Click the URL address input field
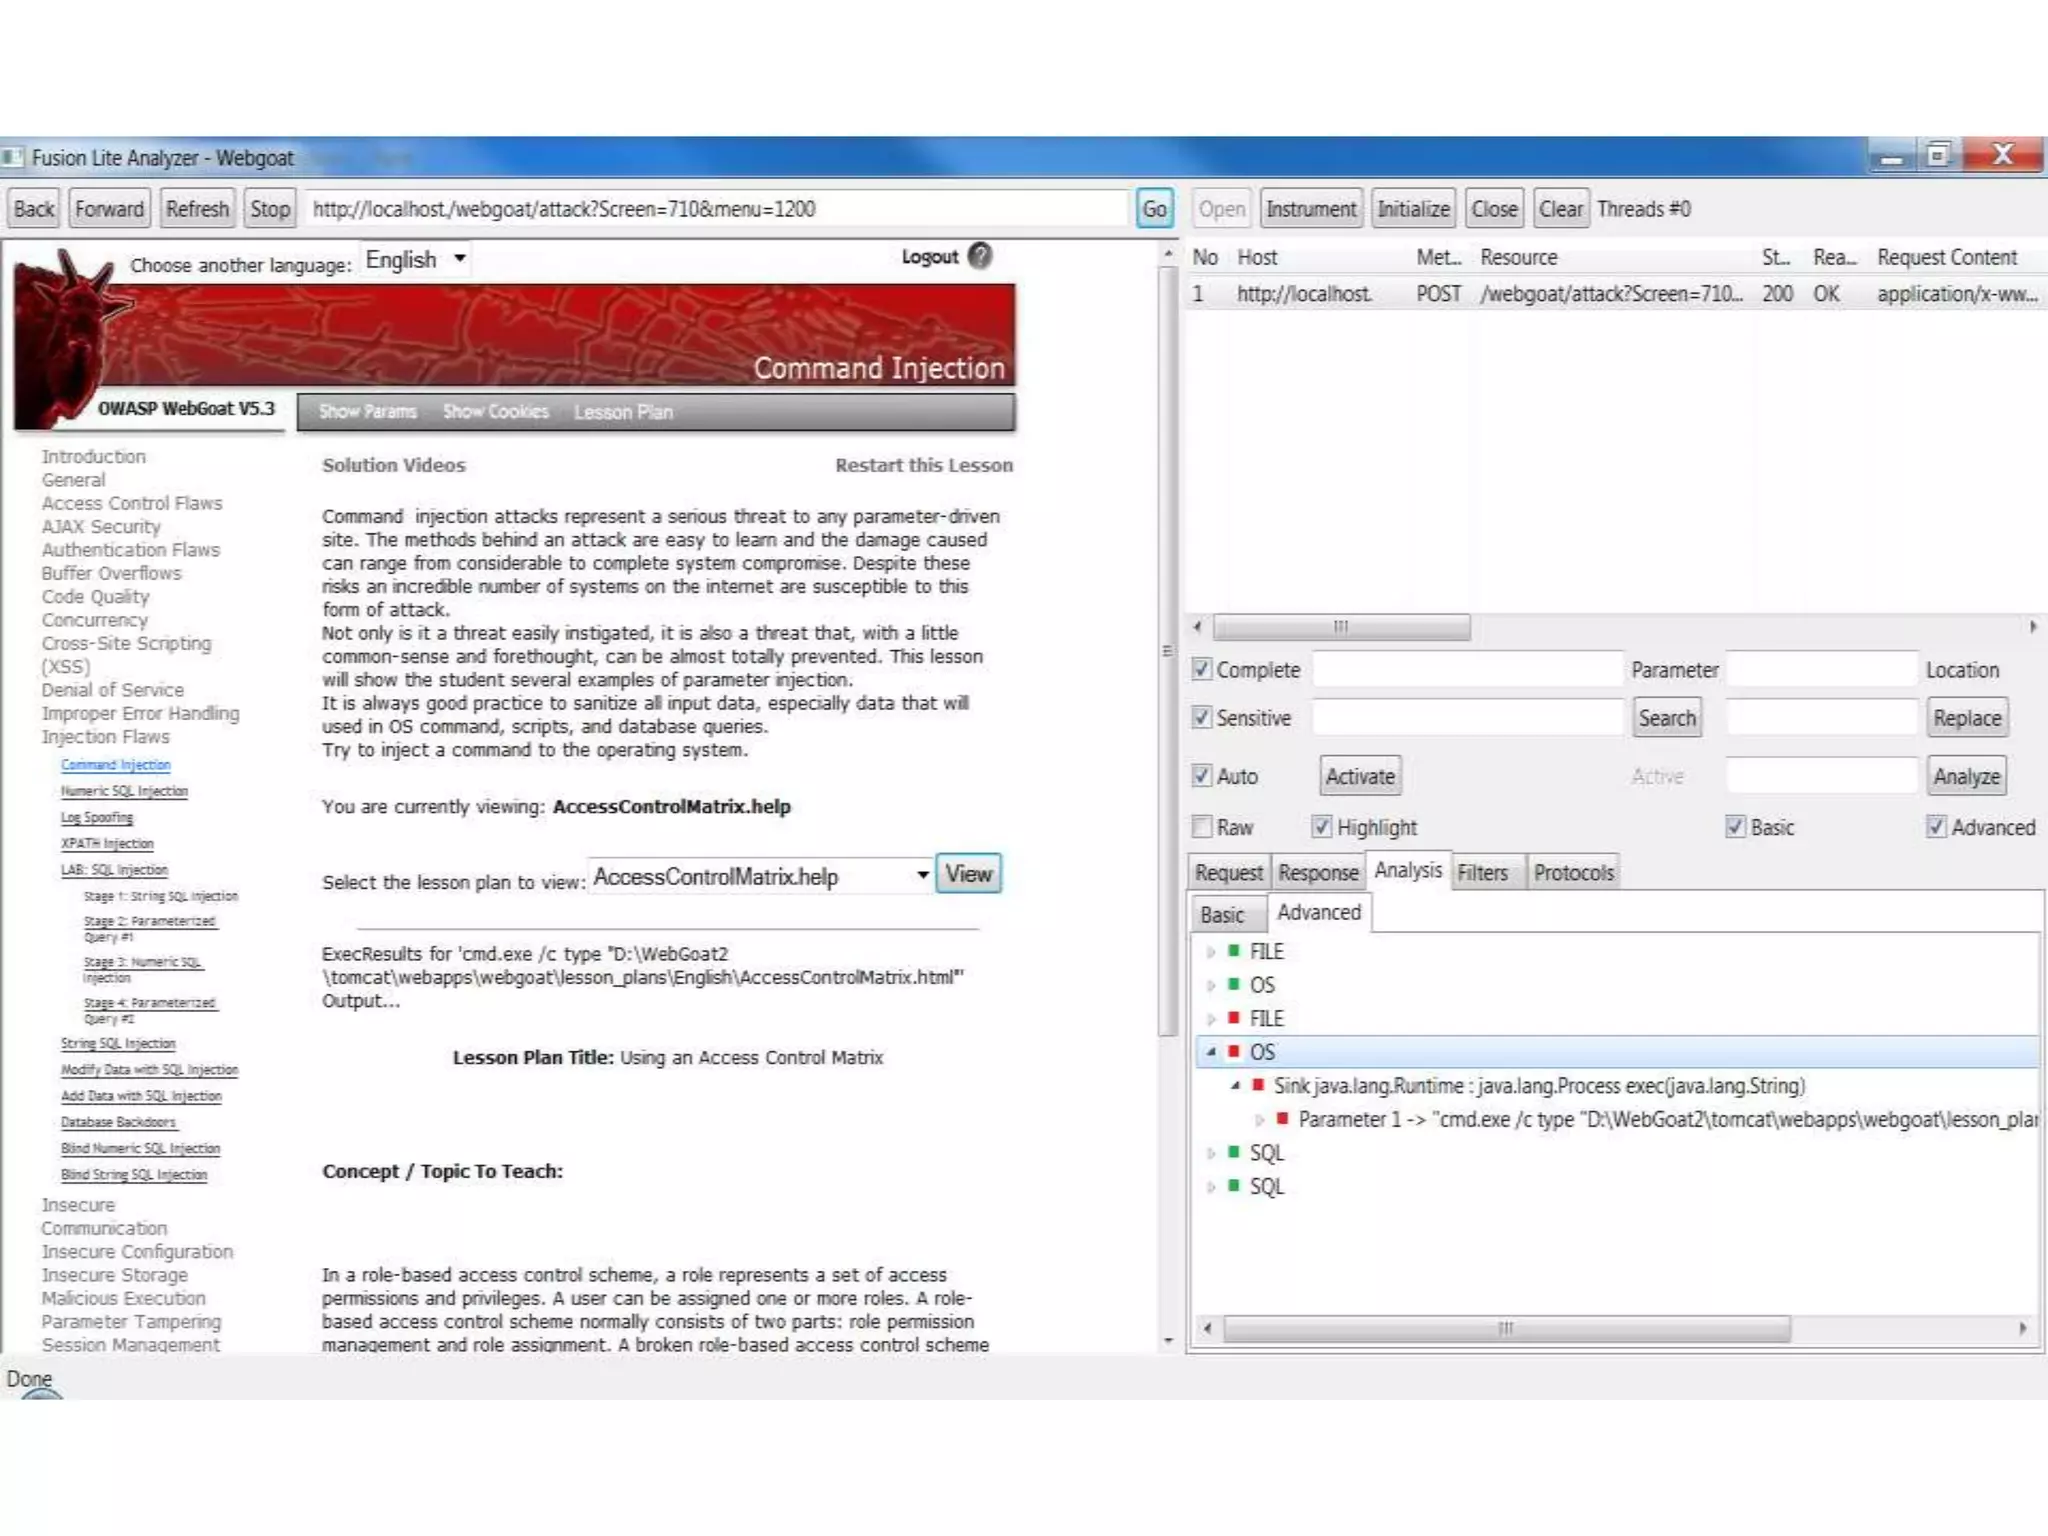 coord(715,209)
